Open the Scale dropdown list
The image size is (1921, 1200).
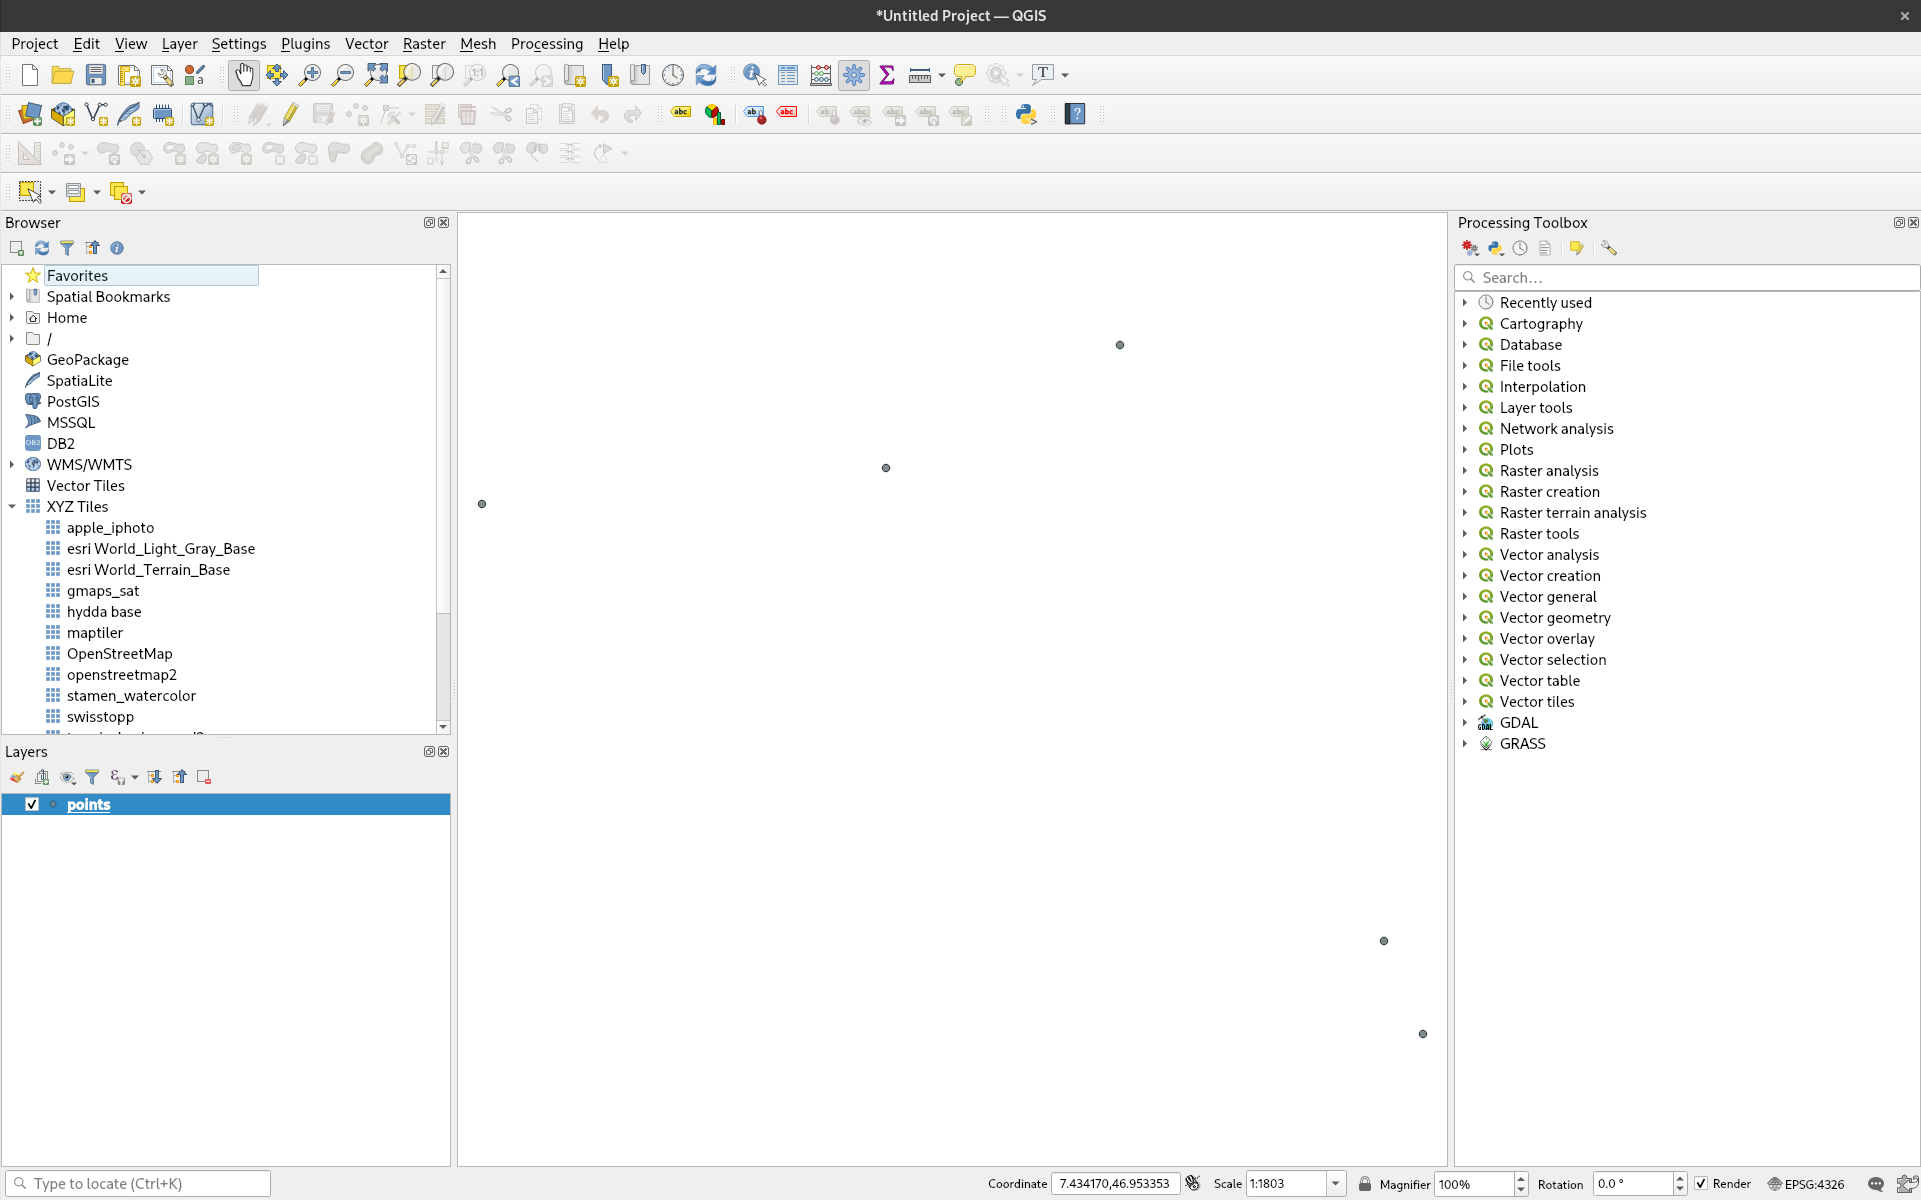tap(1335, 1184)
